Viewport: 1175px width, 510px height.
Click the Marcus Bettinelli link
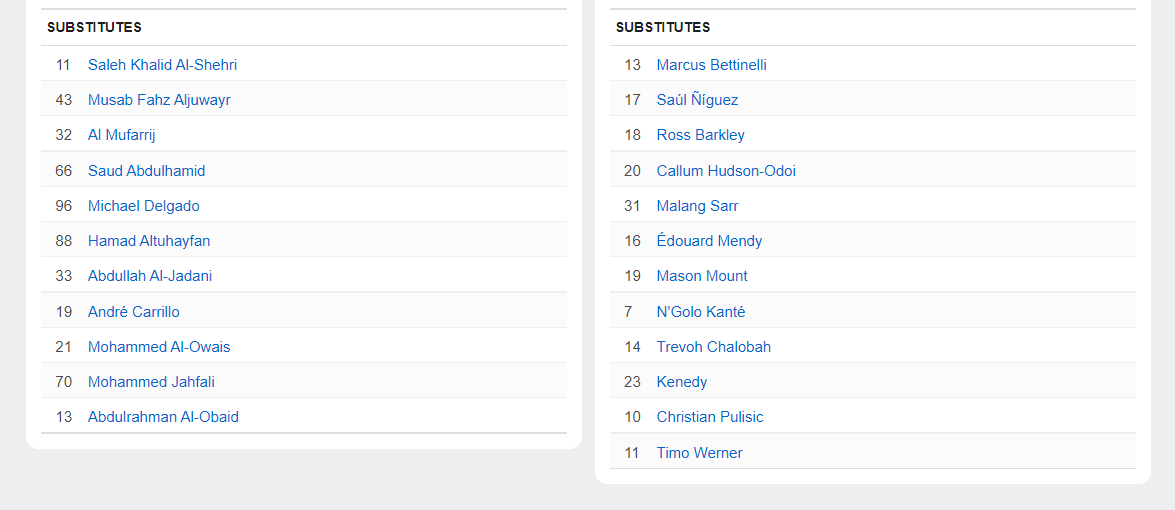711,65
